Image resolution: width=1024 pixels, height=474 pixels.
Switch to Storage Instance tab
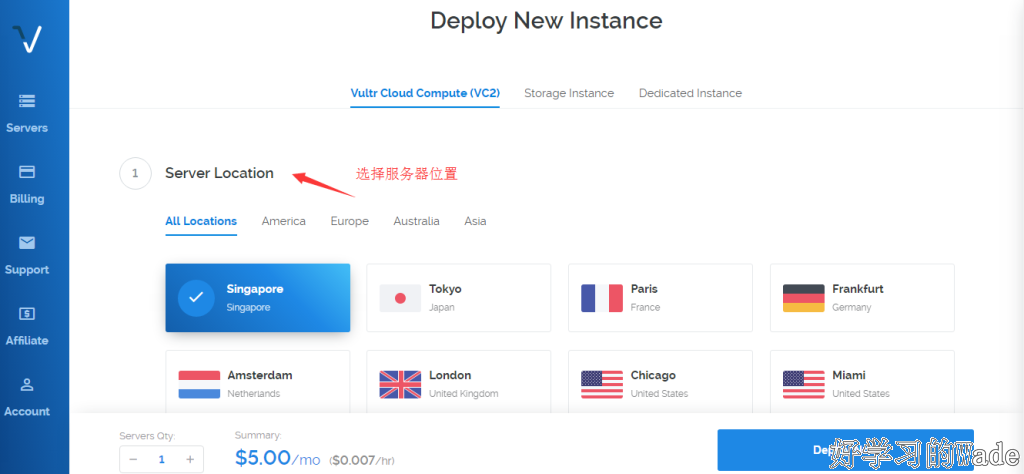pos(569,93)
